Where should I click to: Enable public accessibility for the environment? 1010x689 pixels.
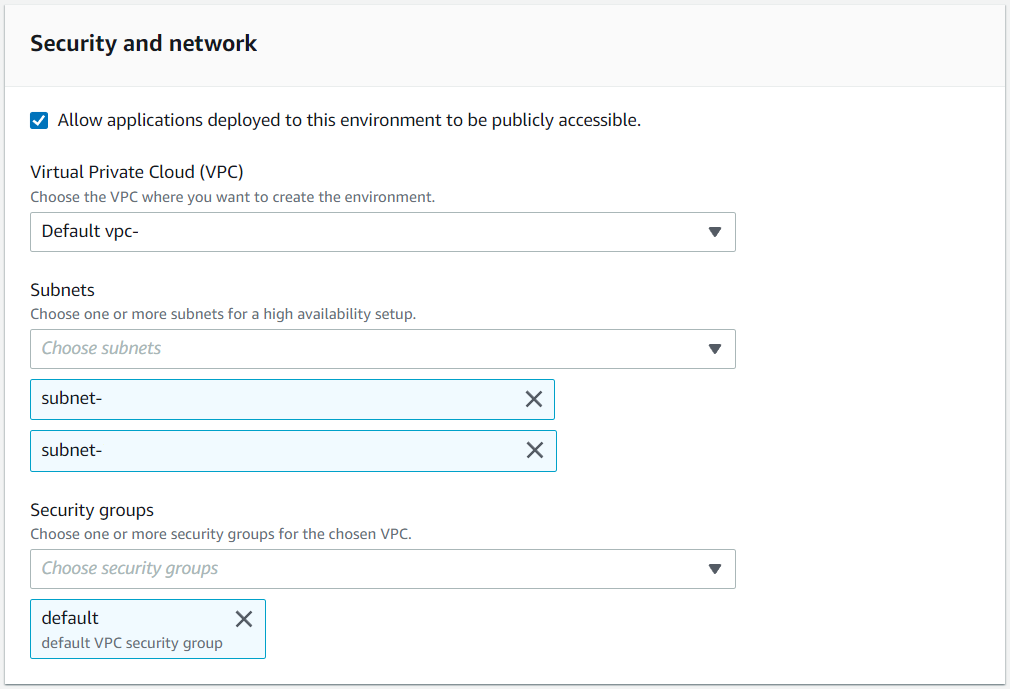click(38, 120)
